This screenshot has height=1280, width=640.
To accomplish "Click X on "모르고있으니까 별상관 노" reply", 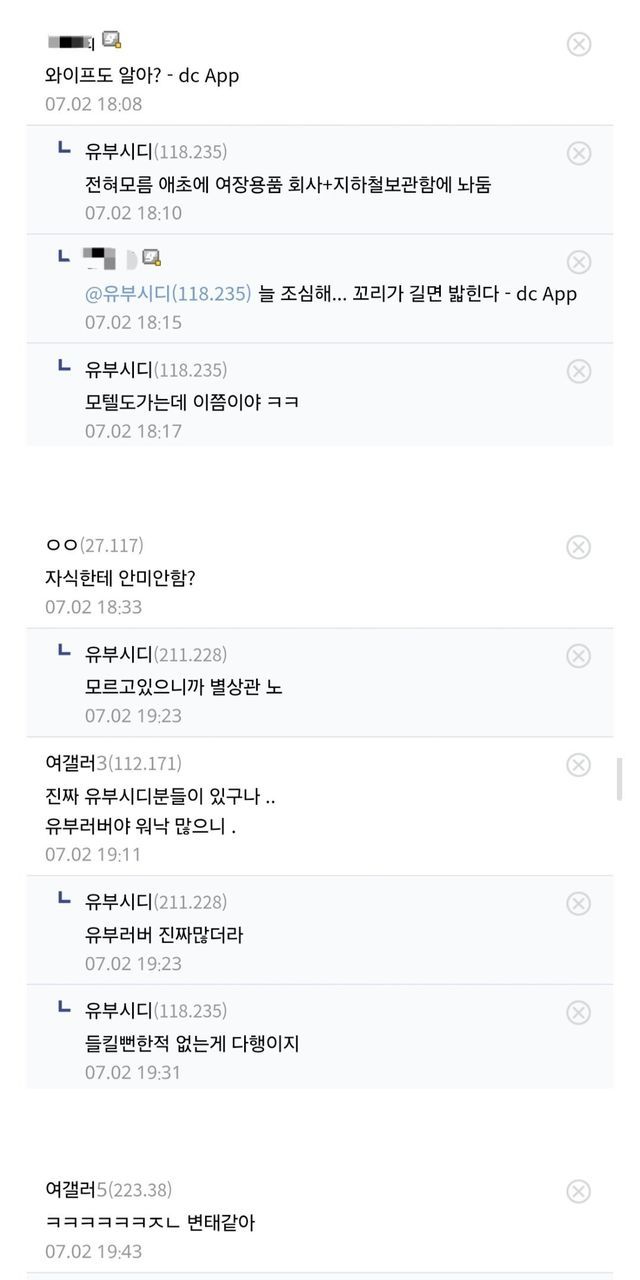I will click(x=579, y=656).
